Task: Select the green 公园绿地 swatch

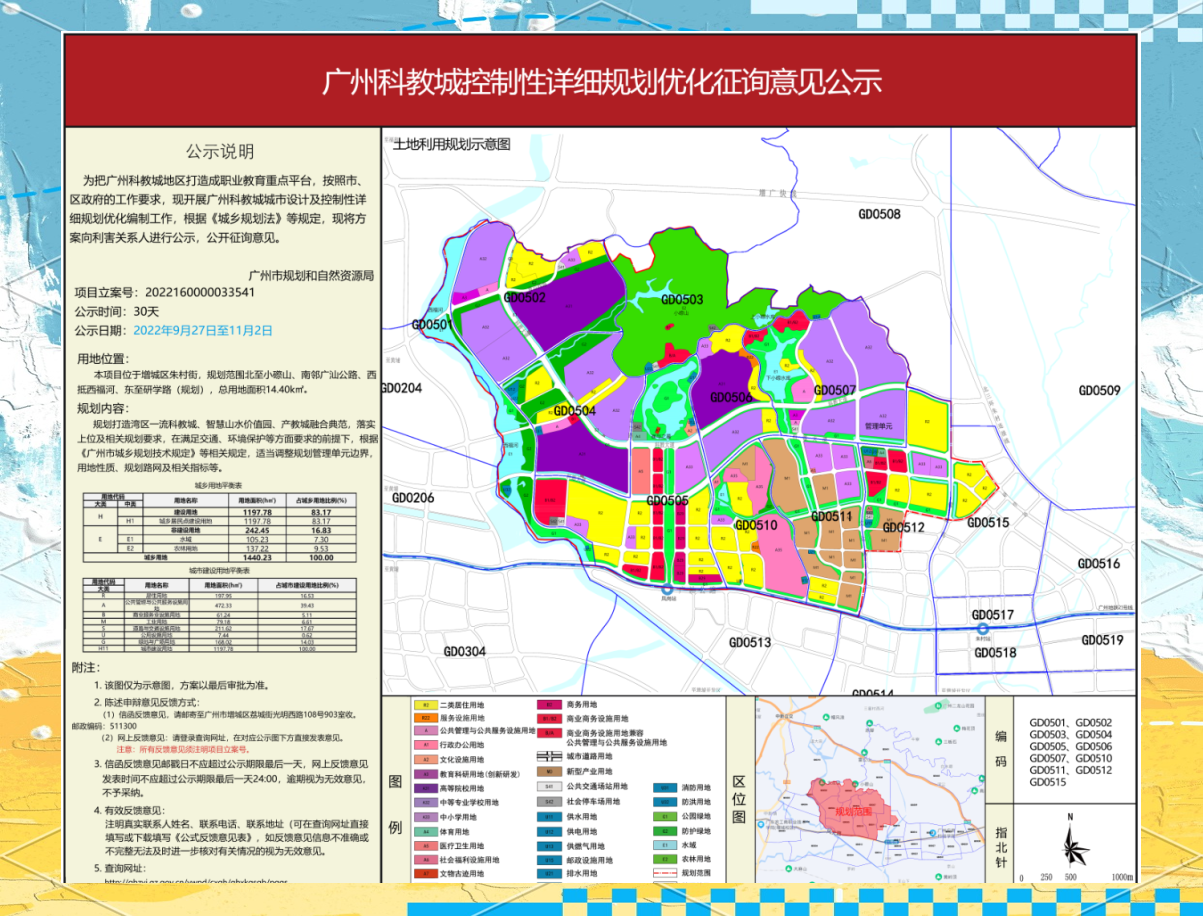Action: 665,816
